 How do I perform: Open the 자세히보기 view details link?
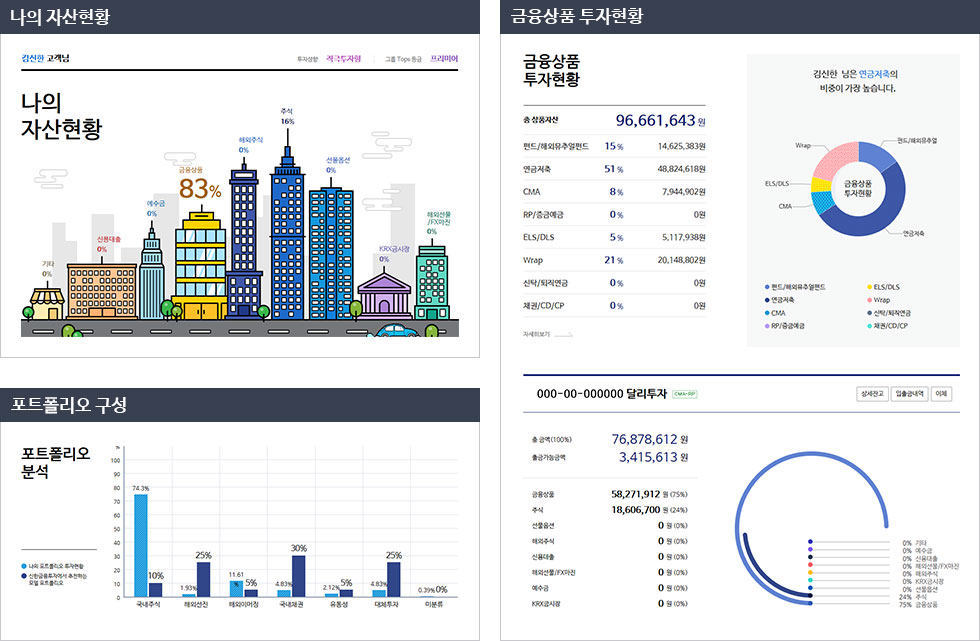(536, 334)
